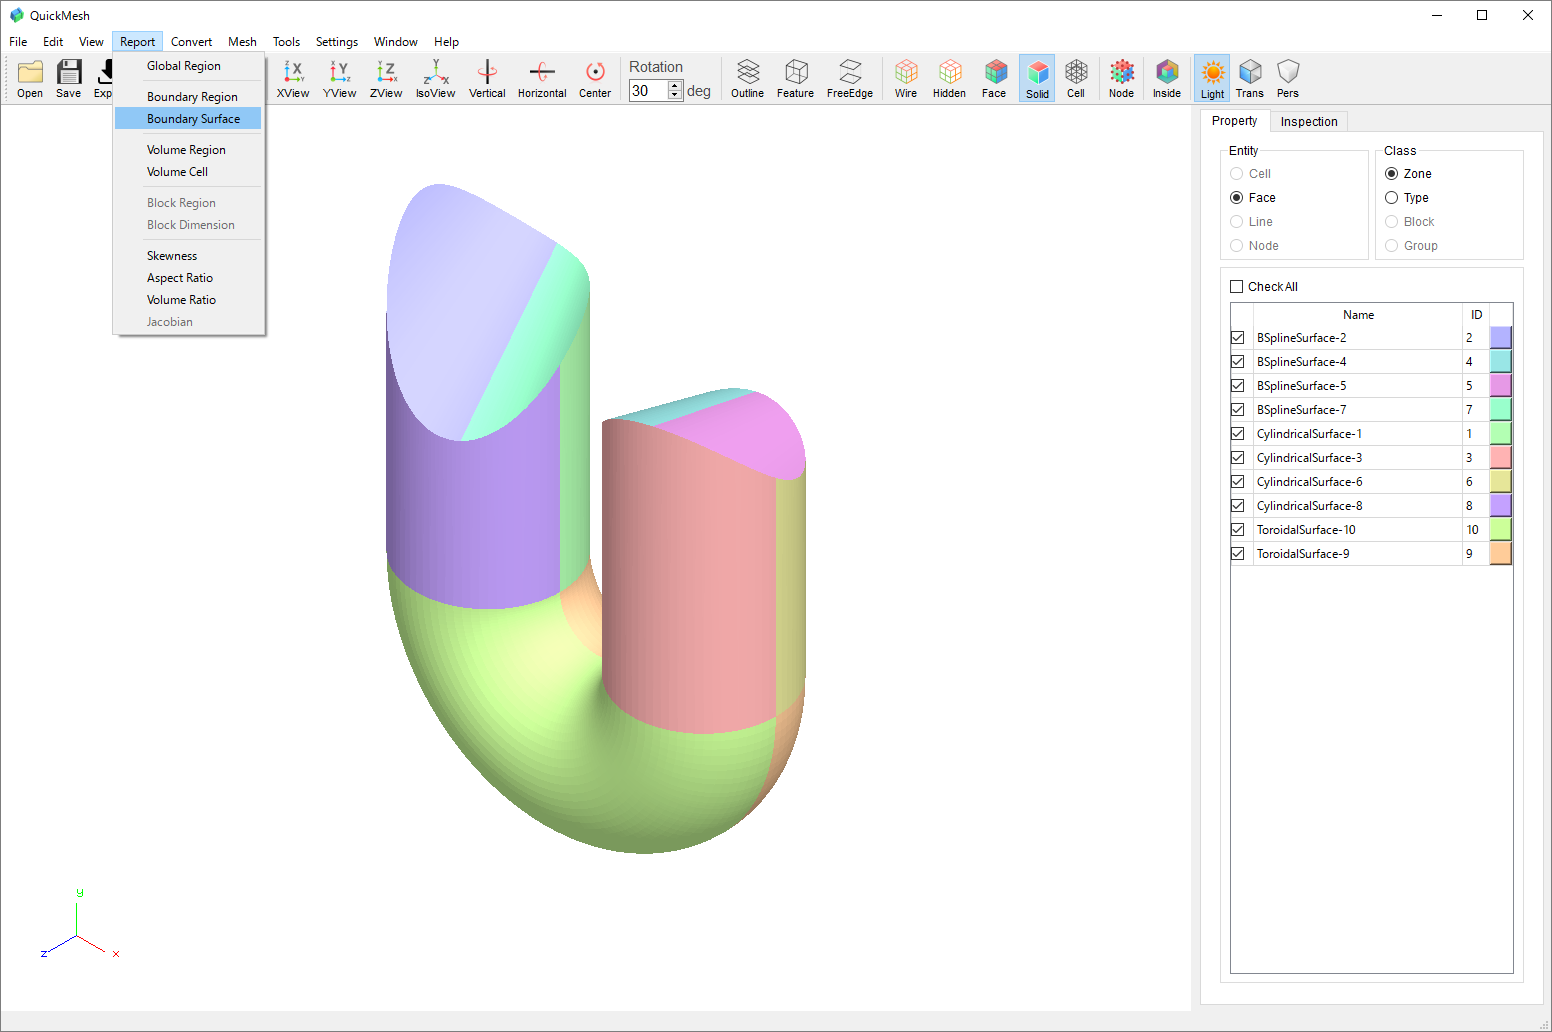Uncheck BSplineSurface-7 checkbox

pos(1238,410)
